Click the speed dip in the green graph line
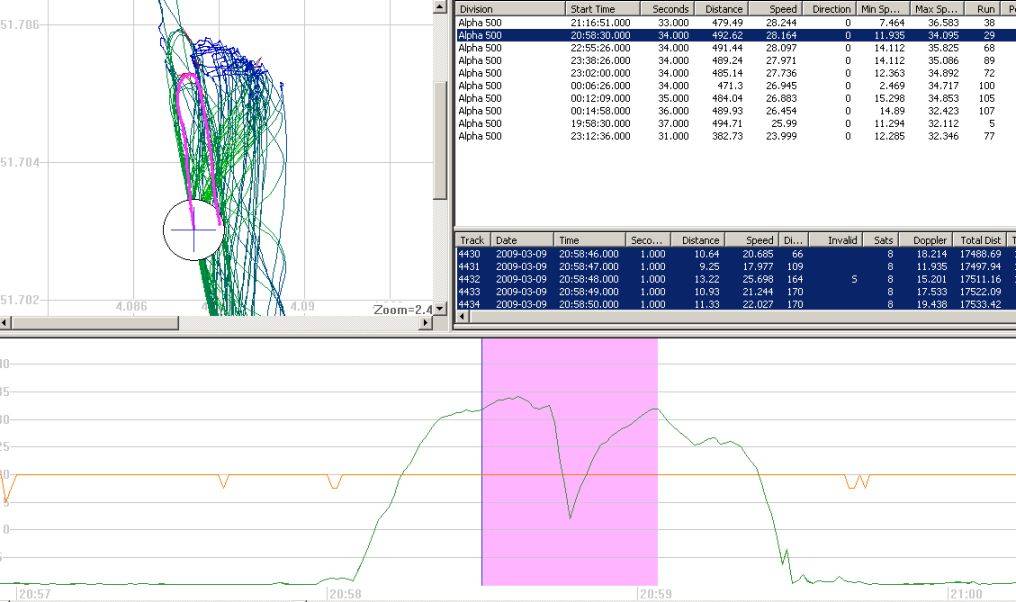This screenshot has width=1016, height=602. pos(570,515)
